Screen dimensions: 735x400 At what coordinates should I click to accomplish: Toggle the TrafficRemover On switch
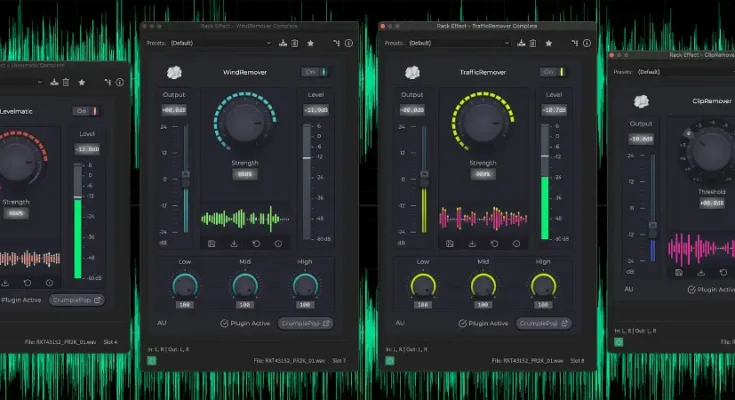pyautogui.click(x=552, y=72)
